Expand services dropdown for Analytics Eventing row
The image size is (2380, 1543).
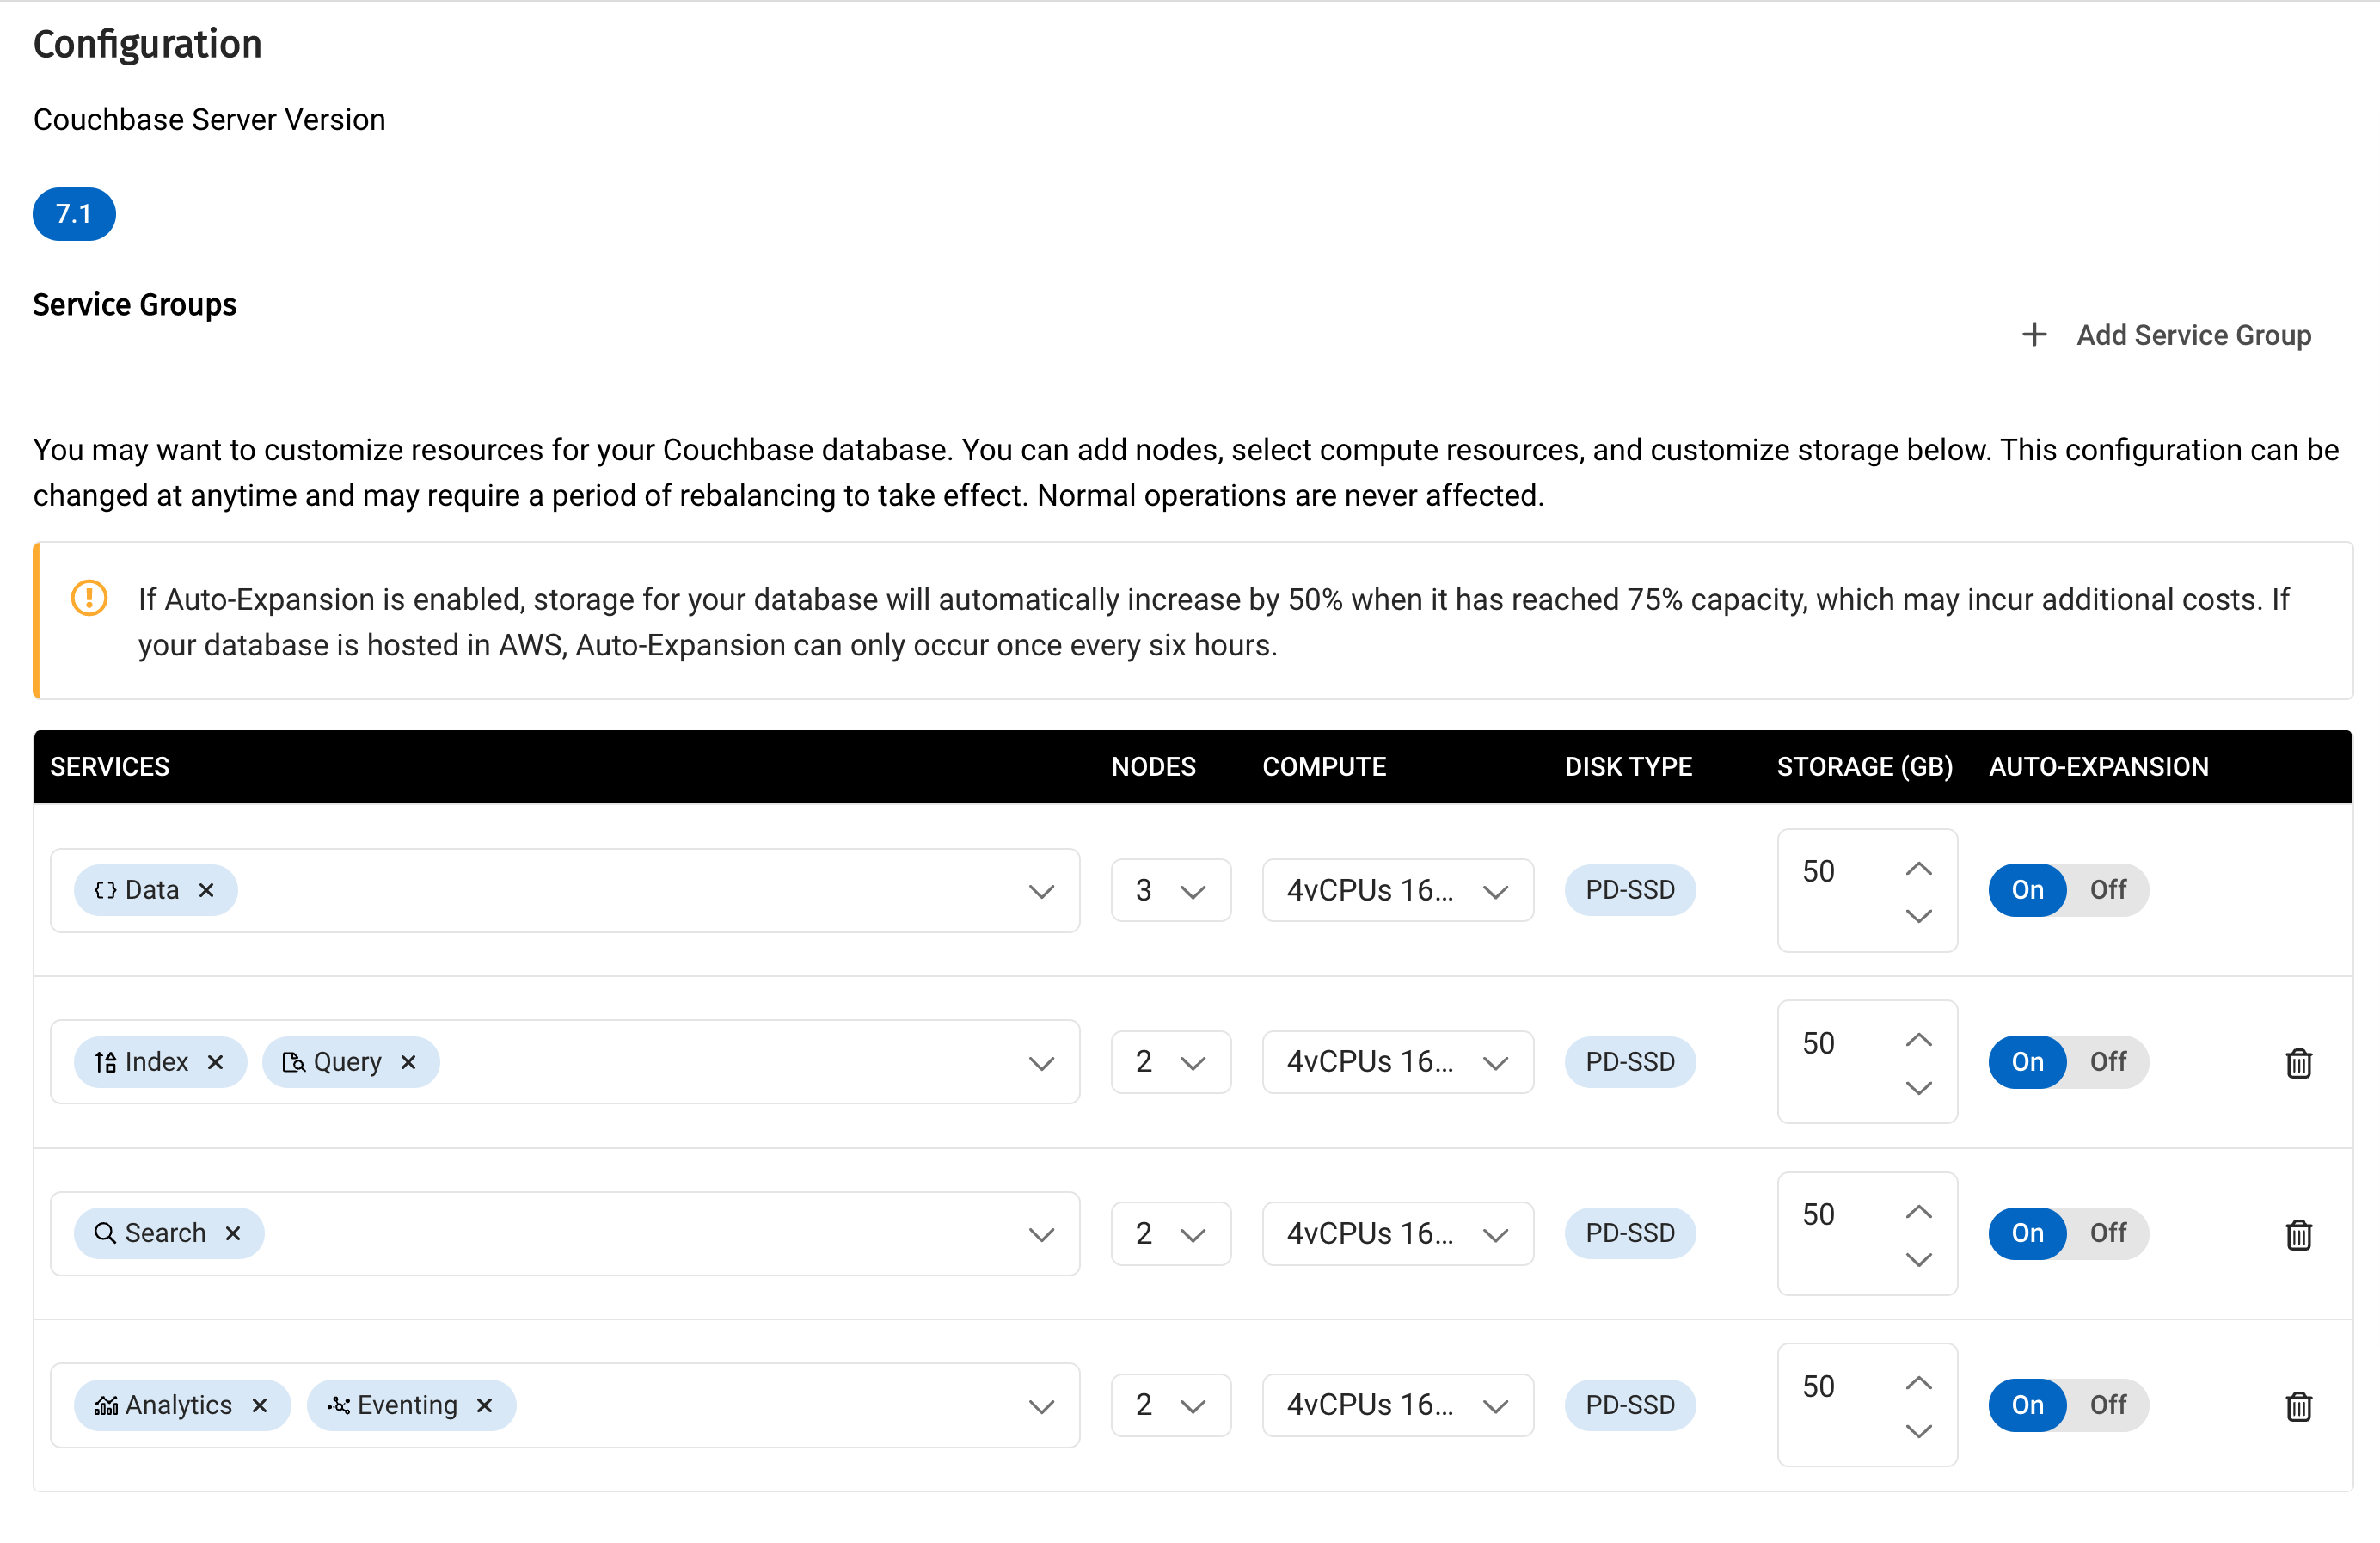point(1041,1406)
